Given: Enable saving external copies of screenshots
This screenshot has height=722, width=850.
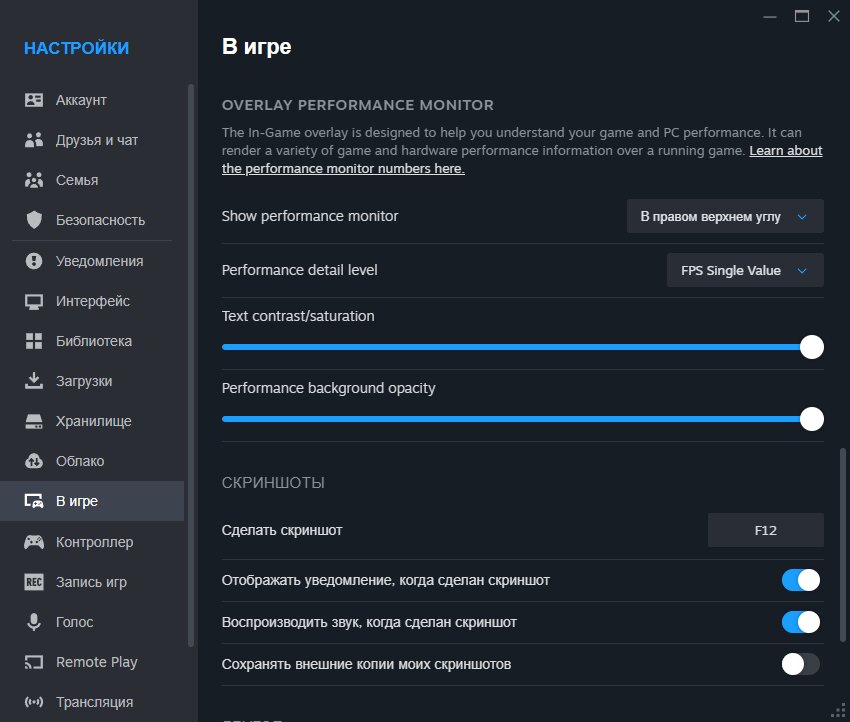Looking at the screenshot, I should 800,664.
